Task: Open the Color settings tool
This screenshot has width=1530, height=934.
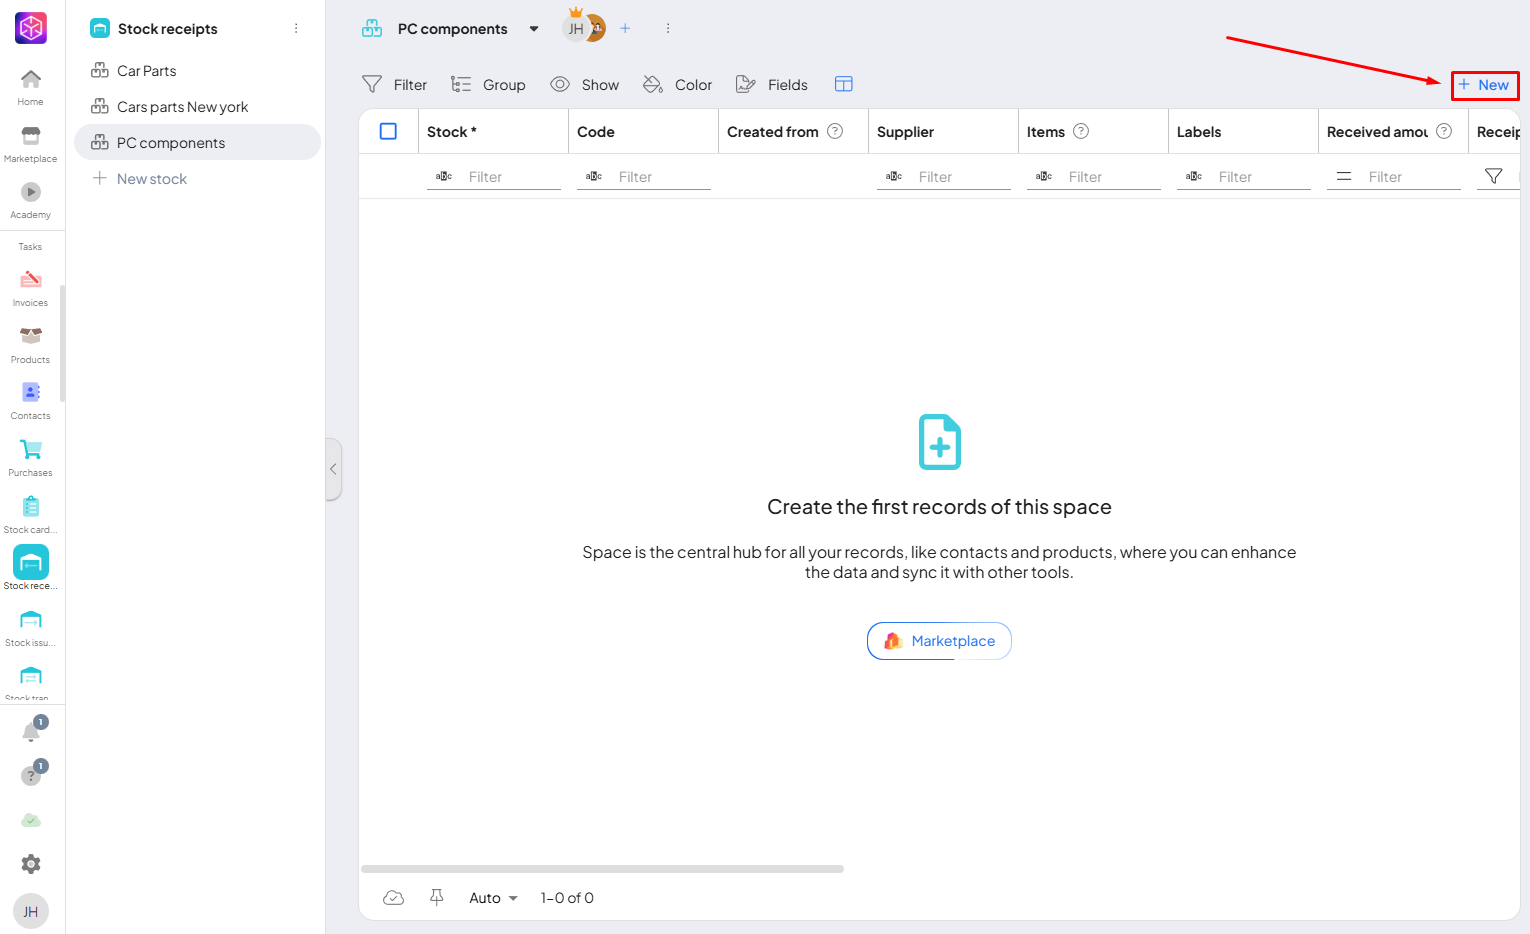Action: coord(678,85)
